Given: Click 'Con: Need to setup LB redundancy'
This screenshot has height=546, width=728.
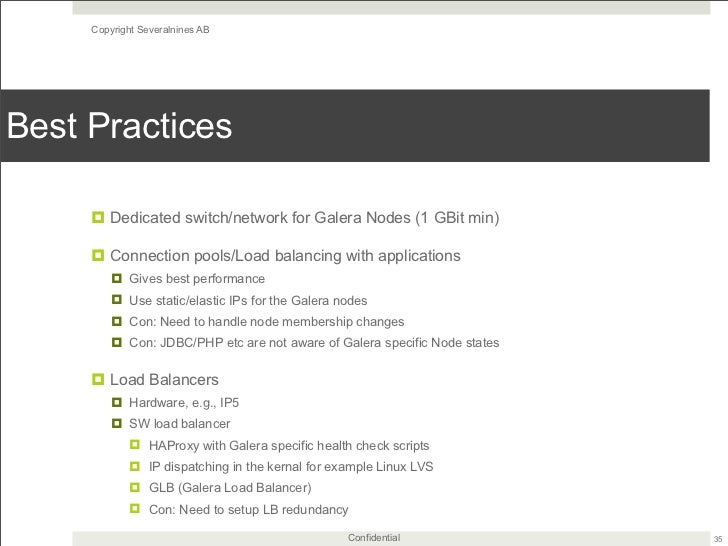Looking at the screenshot, I should 248,509.
